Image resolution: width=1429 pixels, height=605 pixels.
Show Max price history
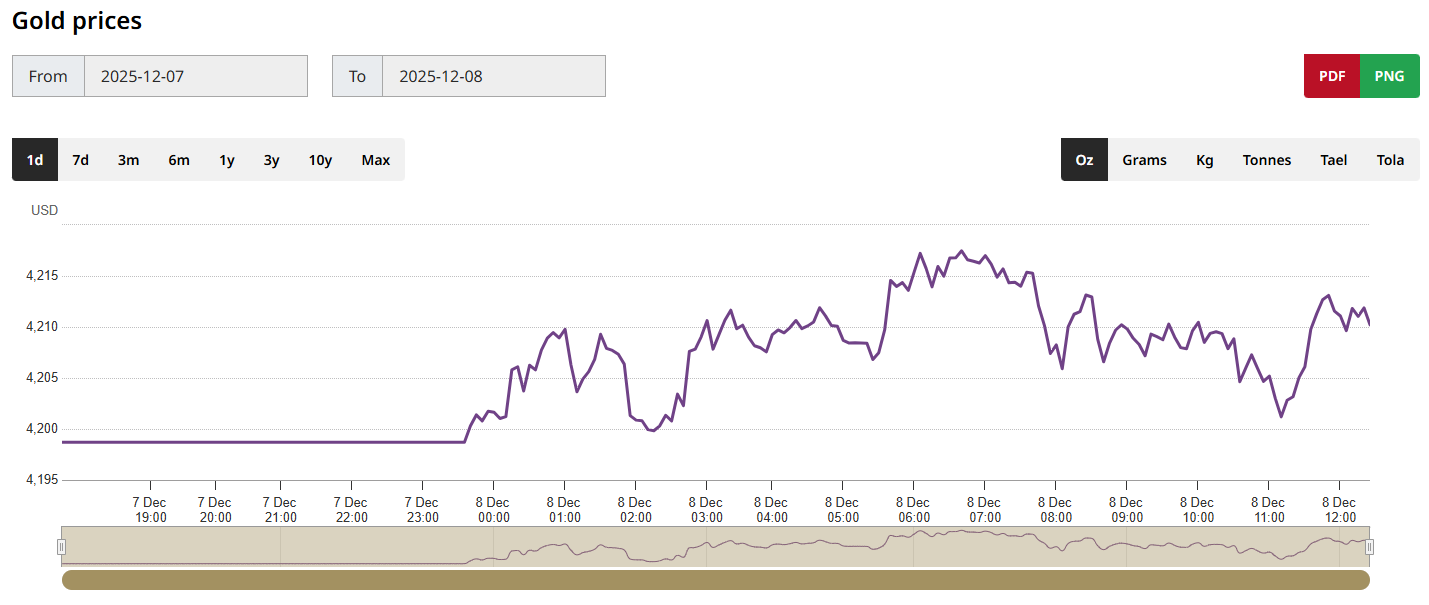pos(376,160)
